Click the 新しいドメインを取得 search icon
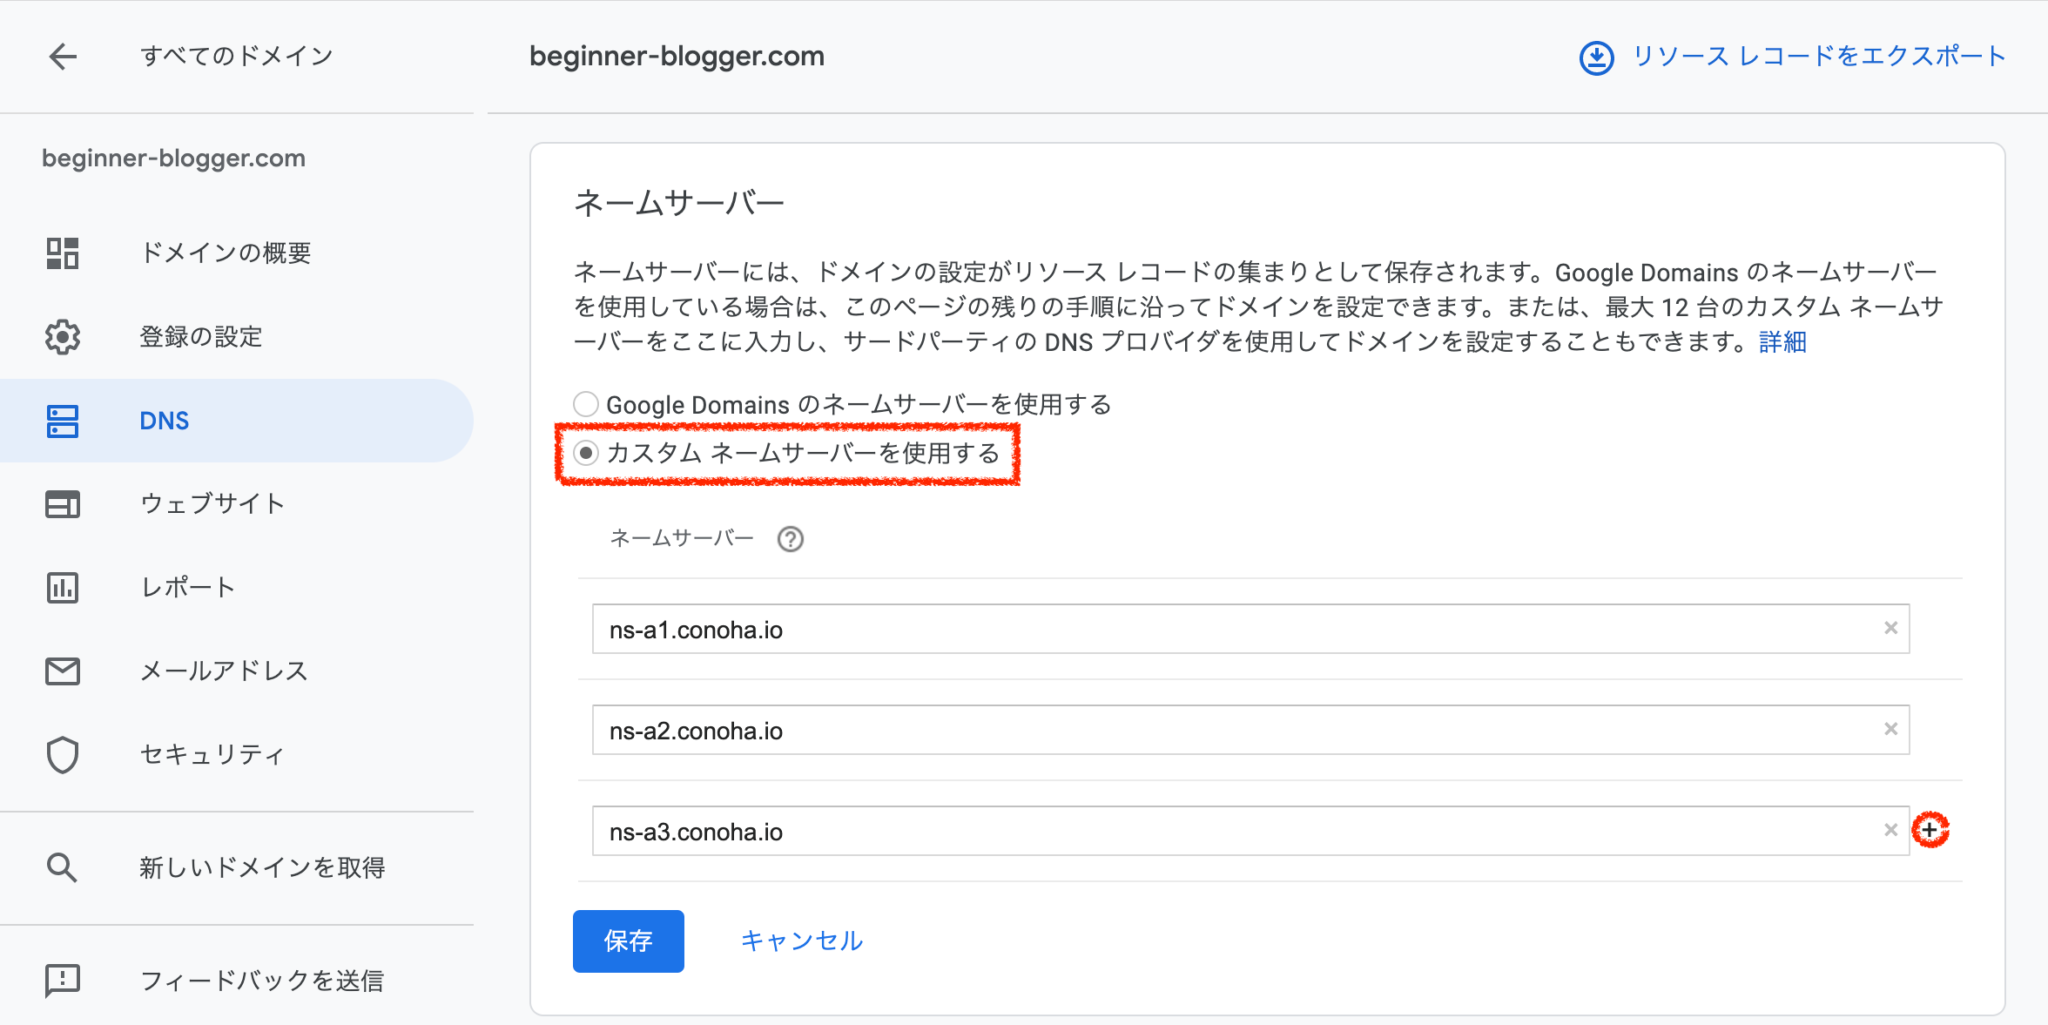The image size is (2048, 1025). click(62, 867)
